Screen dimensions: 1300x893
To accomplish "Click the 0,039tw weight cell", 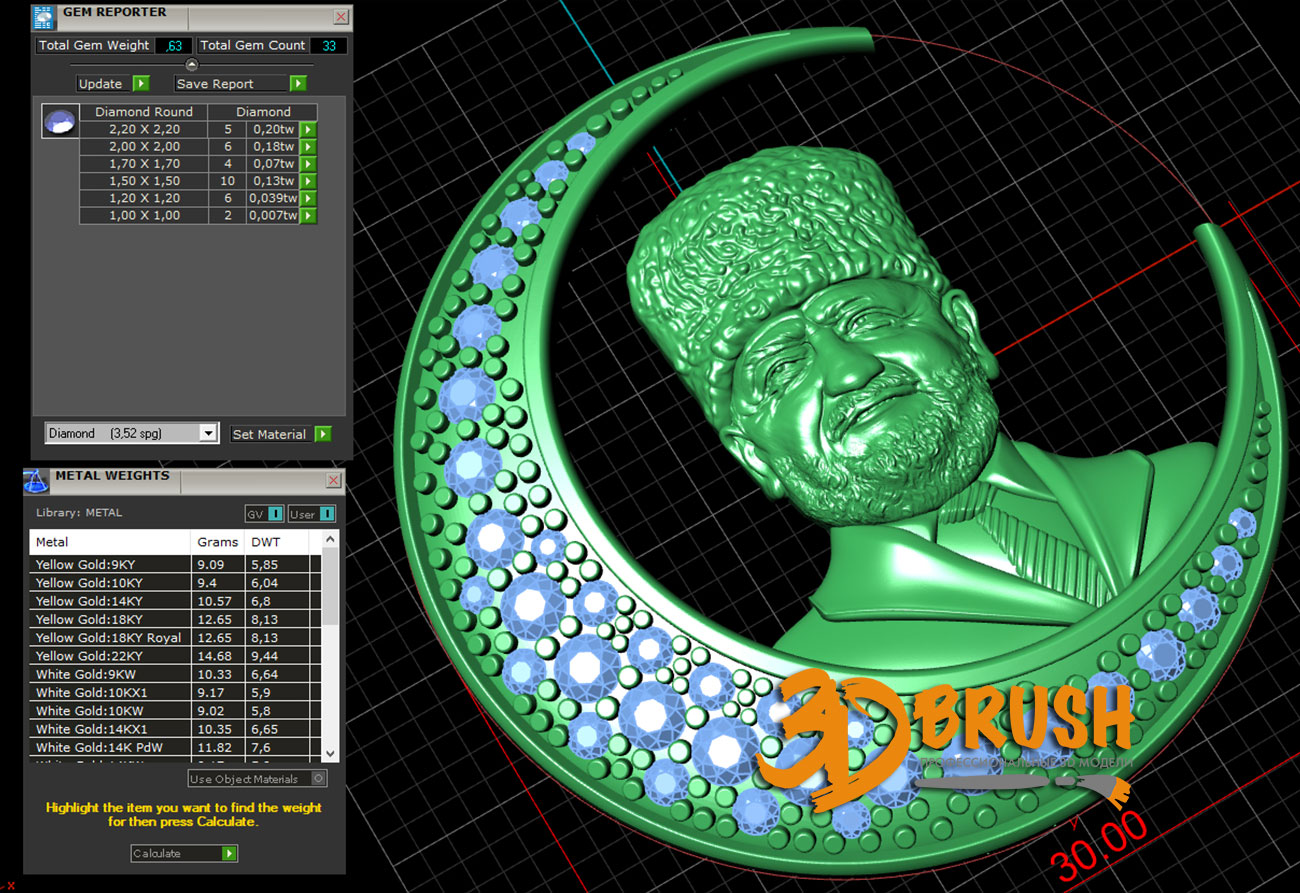I will [x=273, y=199].
